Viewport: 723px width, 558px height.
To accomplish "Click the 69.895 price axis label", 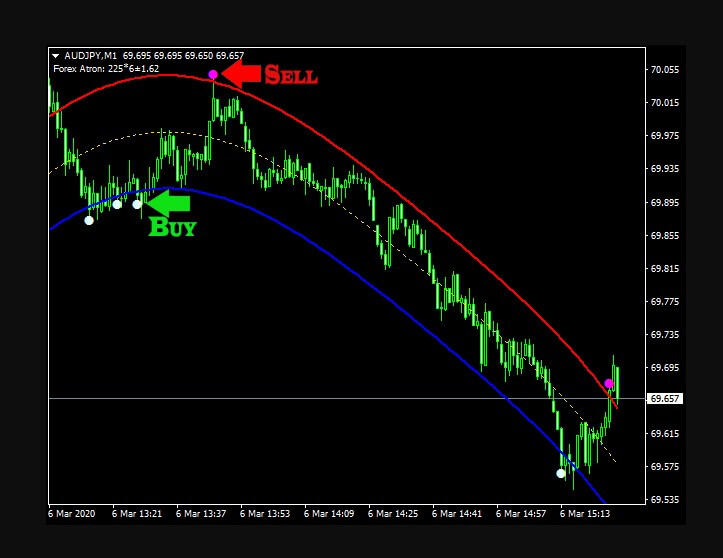I will 664,202.
